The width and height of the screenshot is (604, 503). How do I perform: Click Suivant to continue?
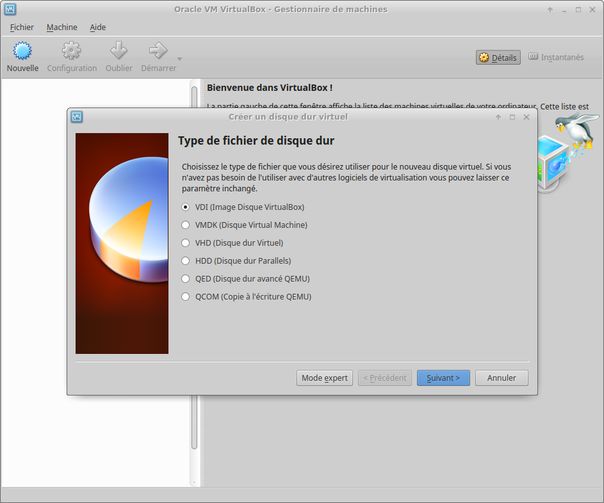point(443,378)
